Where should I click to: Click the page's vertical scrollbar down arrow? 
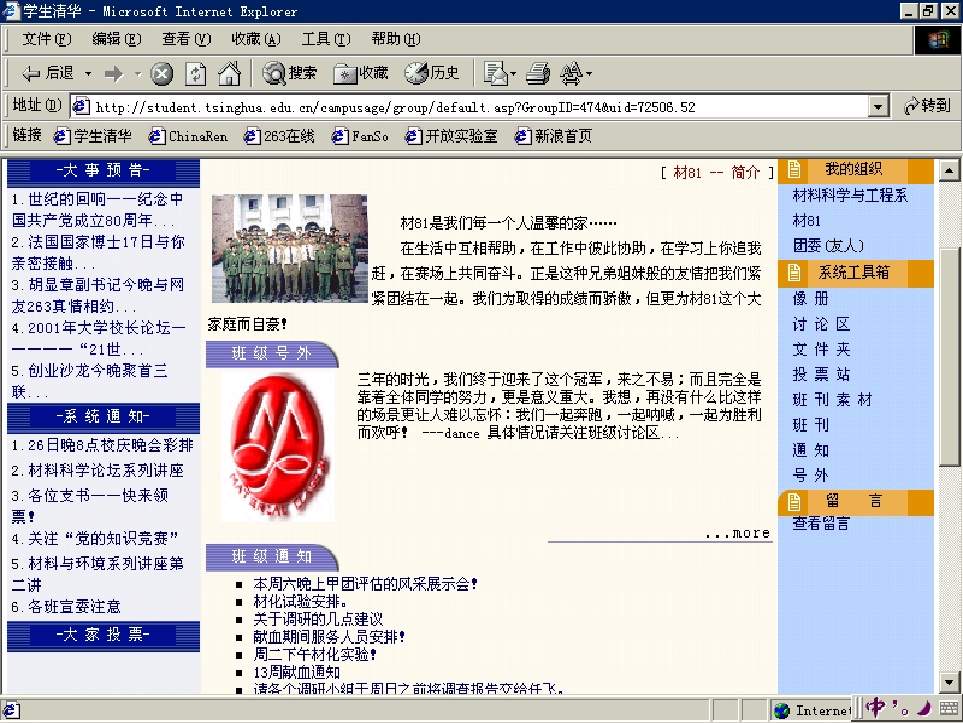click(950, 682)
